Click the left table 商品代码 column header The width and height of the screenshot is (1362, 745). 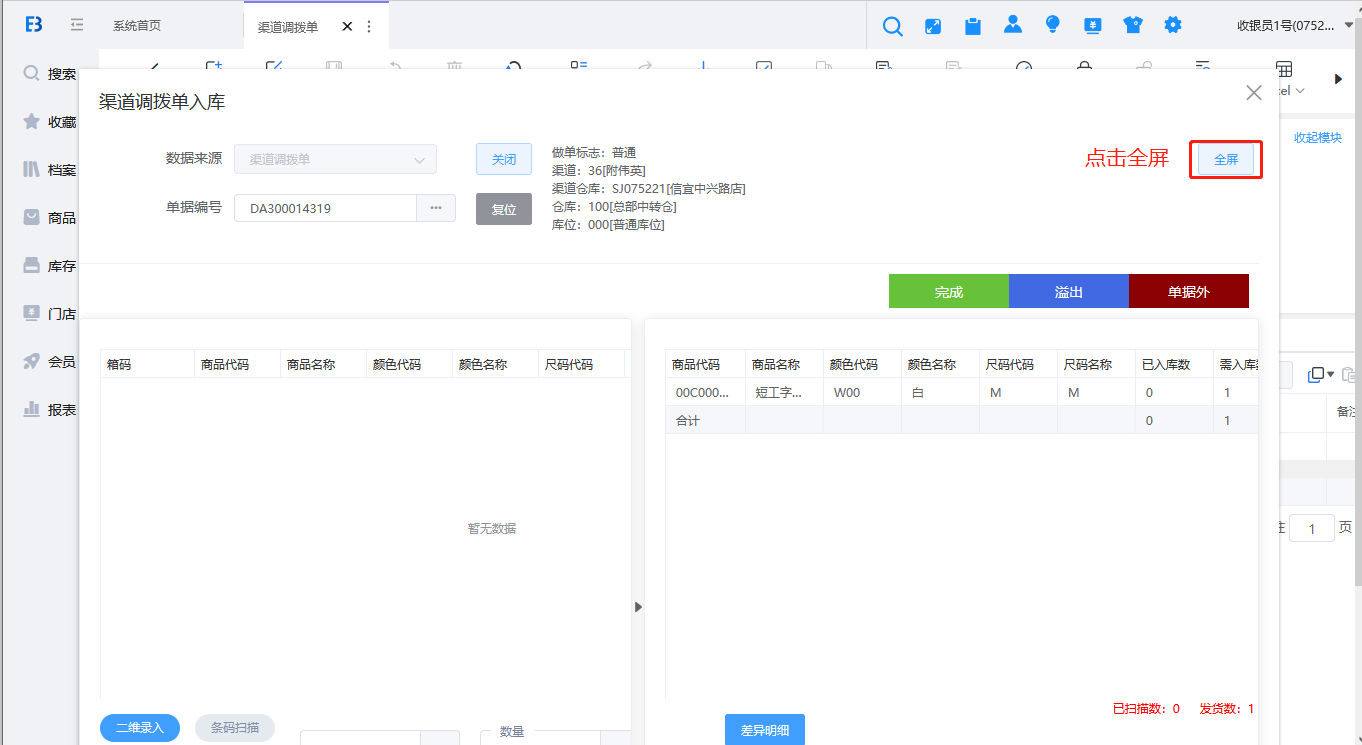[238, 364]
